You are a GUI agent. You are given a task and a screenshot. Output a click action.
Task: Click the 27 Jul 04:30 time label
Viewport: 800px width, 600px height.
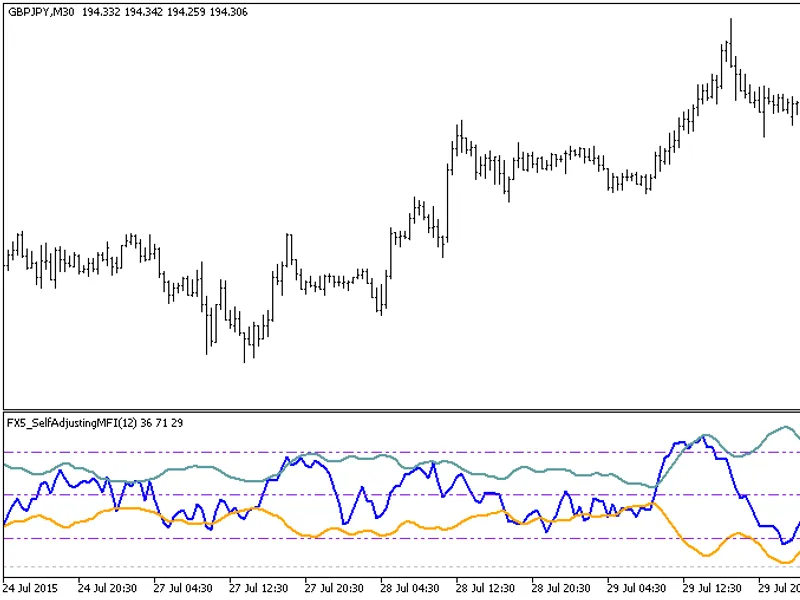(183, 588)
